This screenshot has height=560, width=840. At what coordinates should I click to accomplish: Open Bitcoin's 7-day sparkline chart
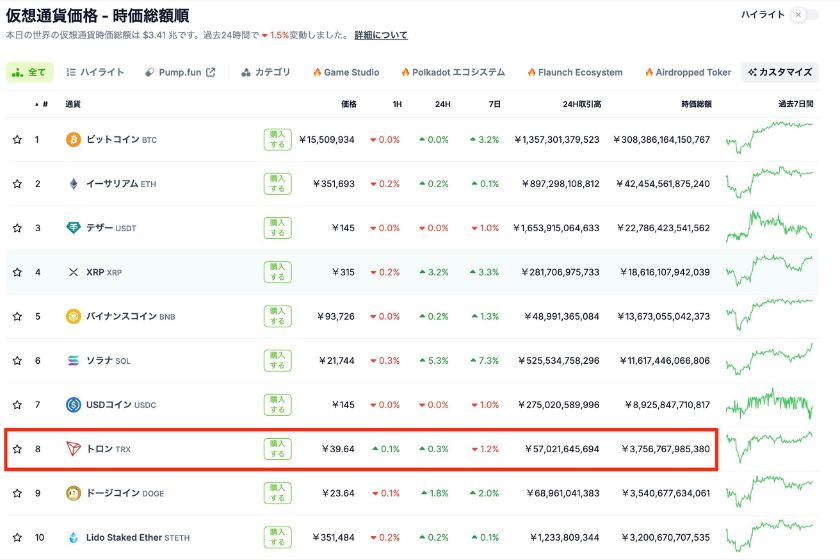pyautogui.click(x=769, y=138)
